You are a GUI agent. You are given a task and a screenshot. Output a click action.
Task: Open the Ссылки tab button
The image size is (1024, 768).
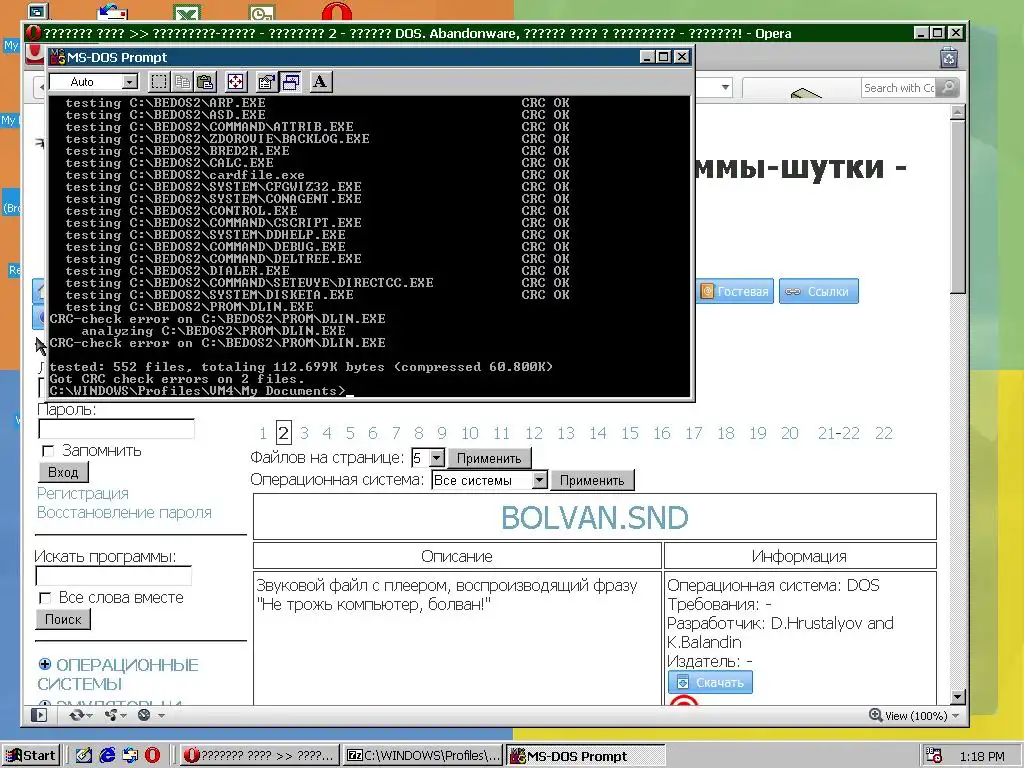pyautogui.click(x=819, y=291)
